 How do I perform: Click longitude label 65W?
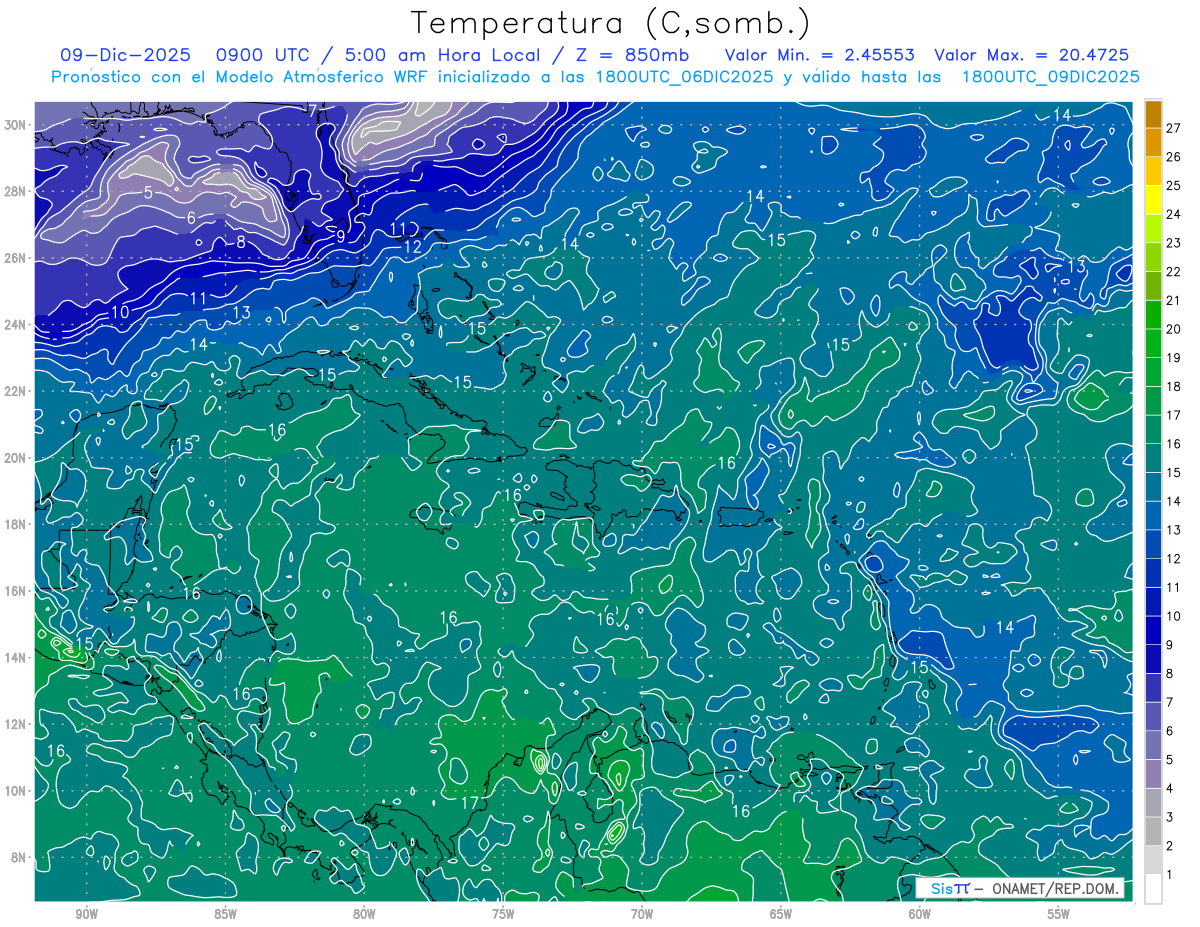click(x=781, y=914)
